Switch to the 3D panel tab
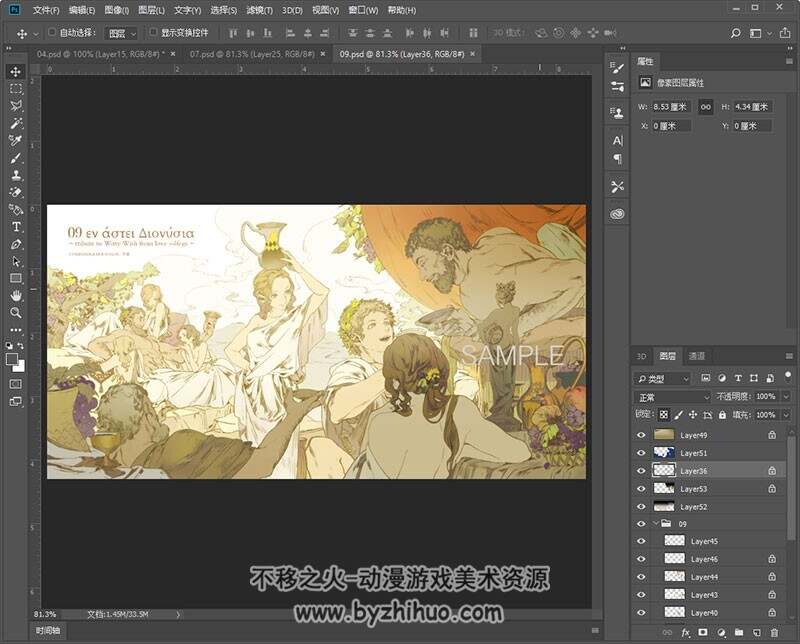 click(641, 356)
